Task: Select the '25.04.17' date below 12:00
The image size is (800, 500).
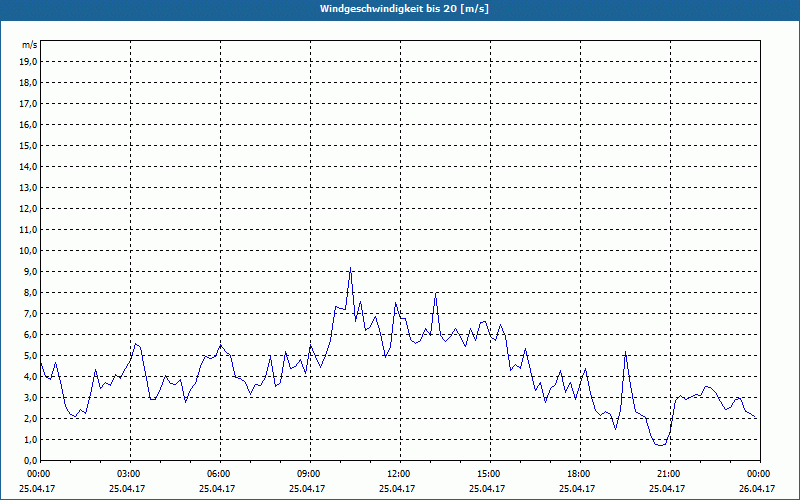Action: [397, 488]
